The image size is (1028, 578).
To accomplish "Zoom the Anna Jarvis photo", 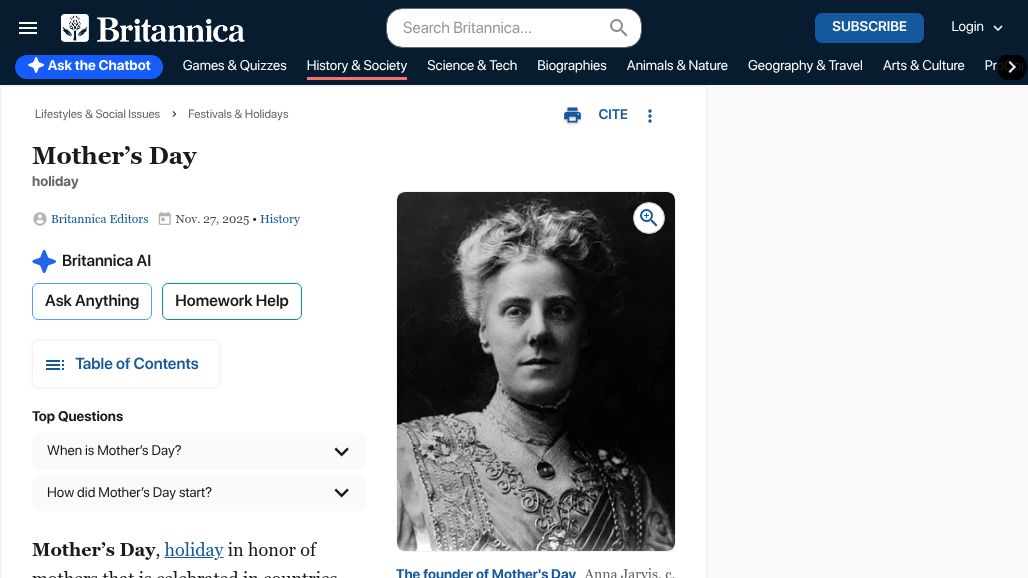I will coord(649,218).
